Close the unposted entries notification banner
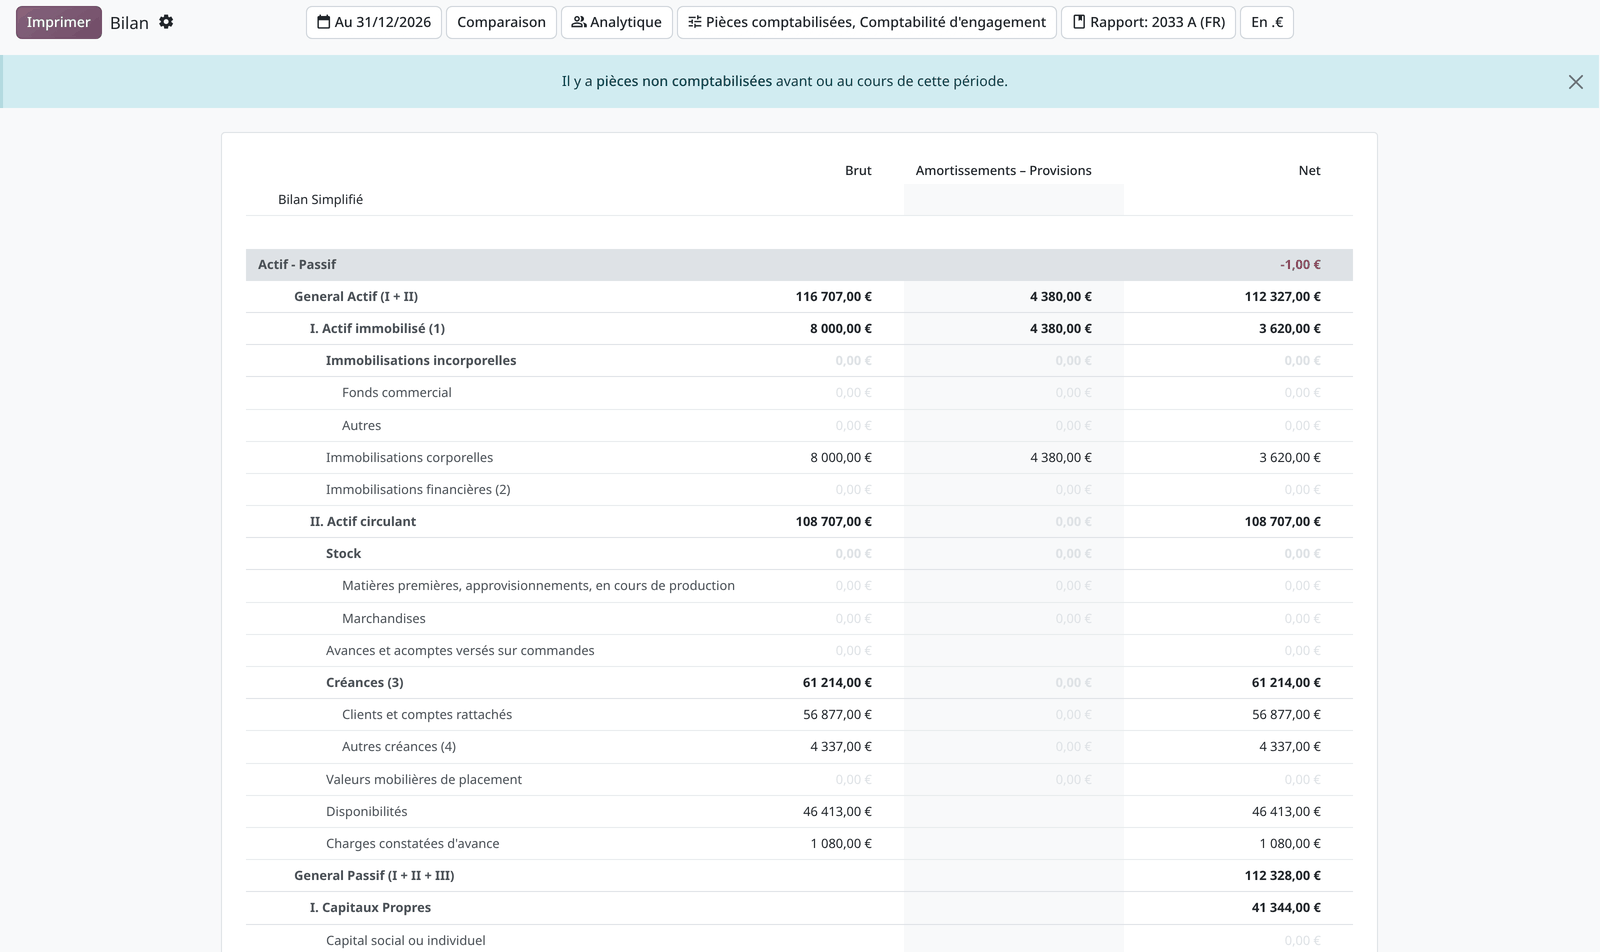The width and height of the screenshot is (1600, 952). 1575,82
